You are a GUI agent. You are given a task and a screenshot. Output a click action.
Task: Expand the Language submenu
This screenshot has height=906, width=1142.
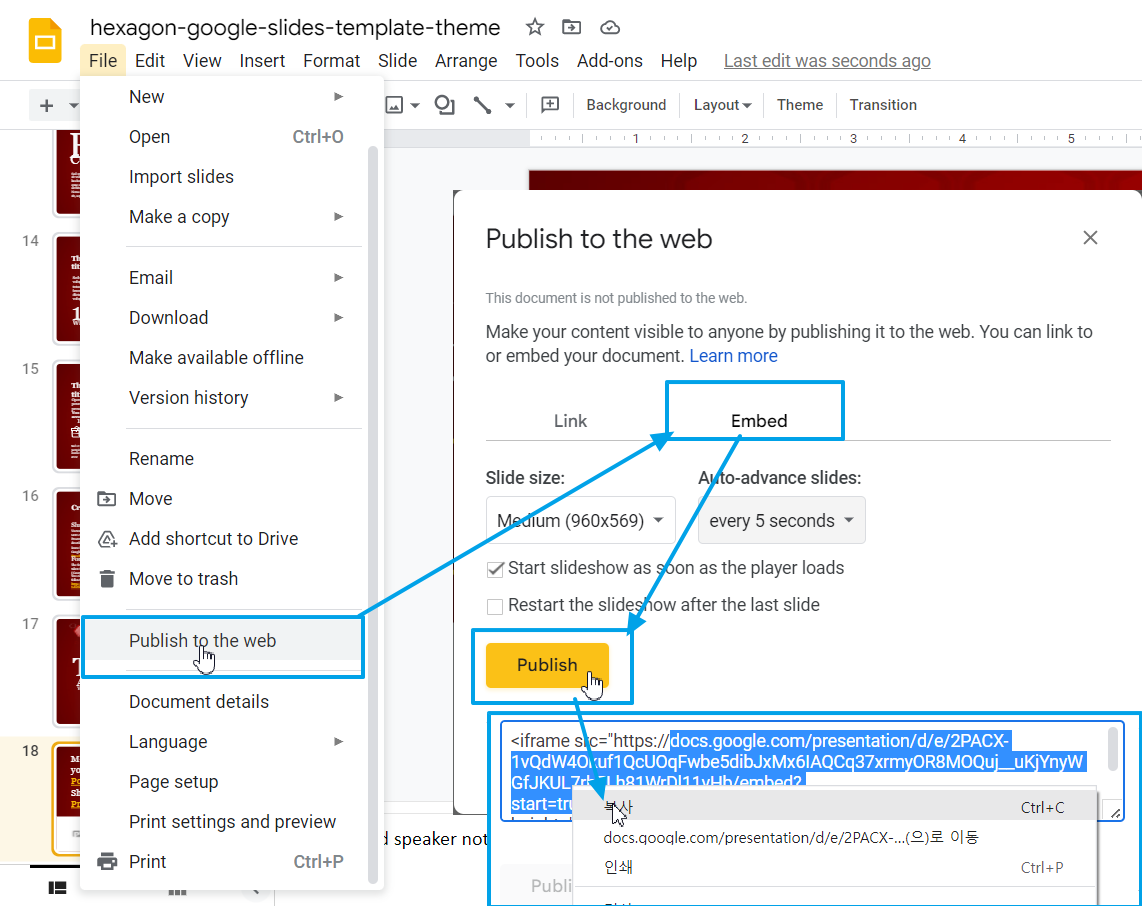click(339, 741)
